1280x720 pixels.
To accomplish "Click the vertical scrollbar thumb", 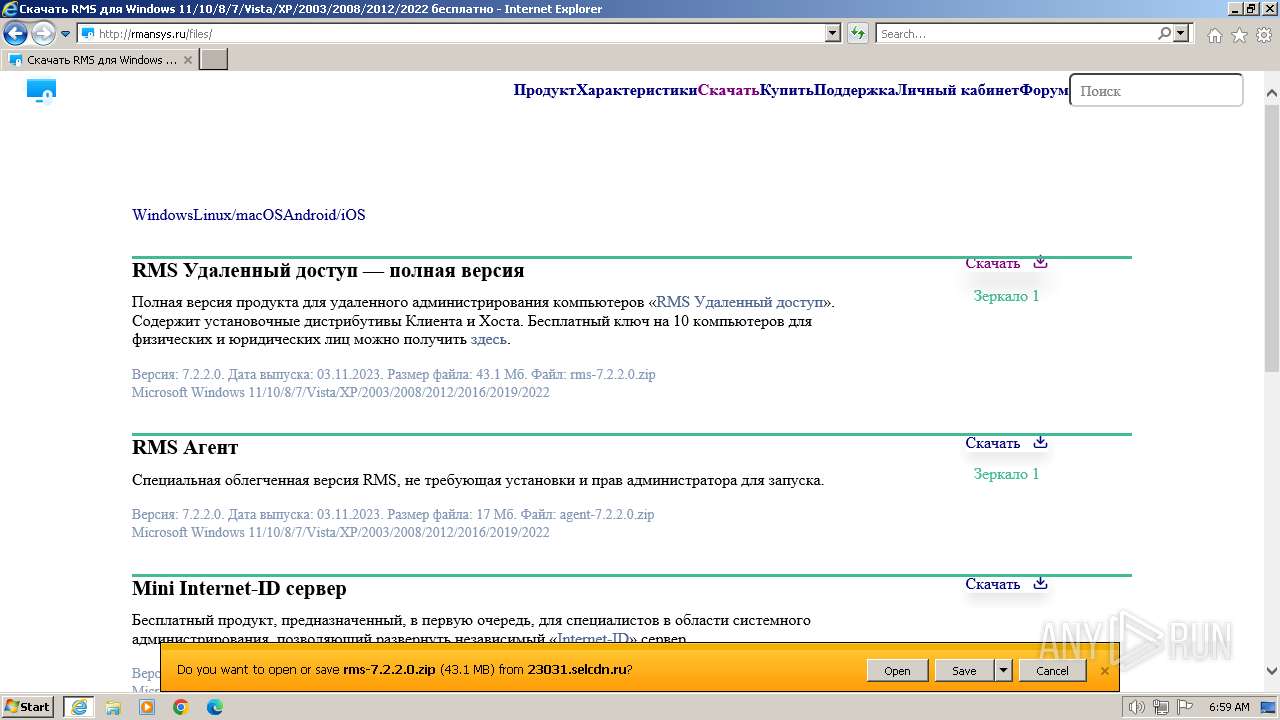I will pyautogui.click(x=1272, y=236).
